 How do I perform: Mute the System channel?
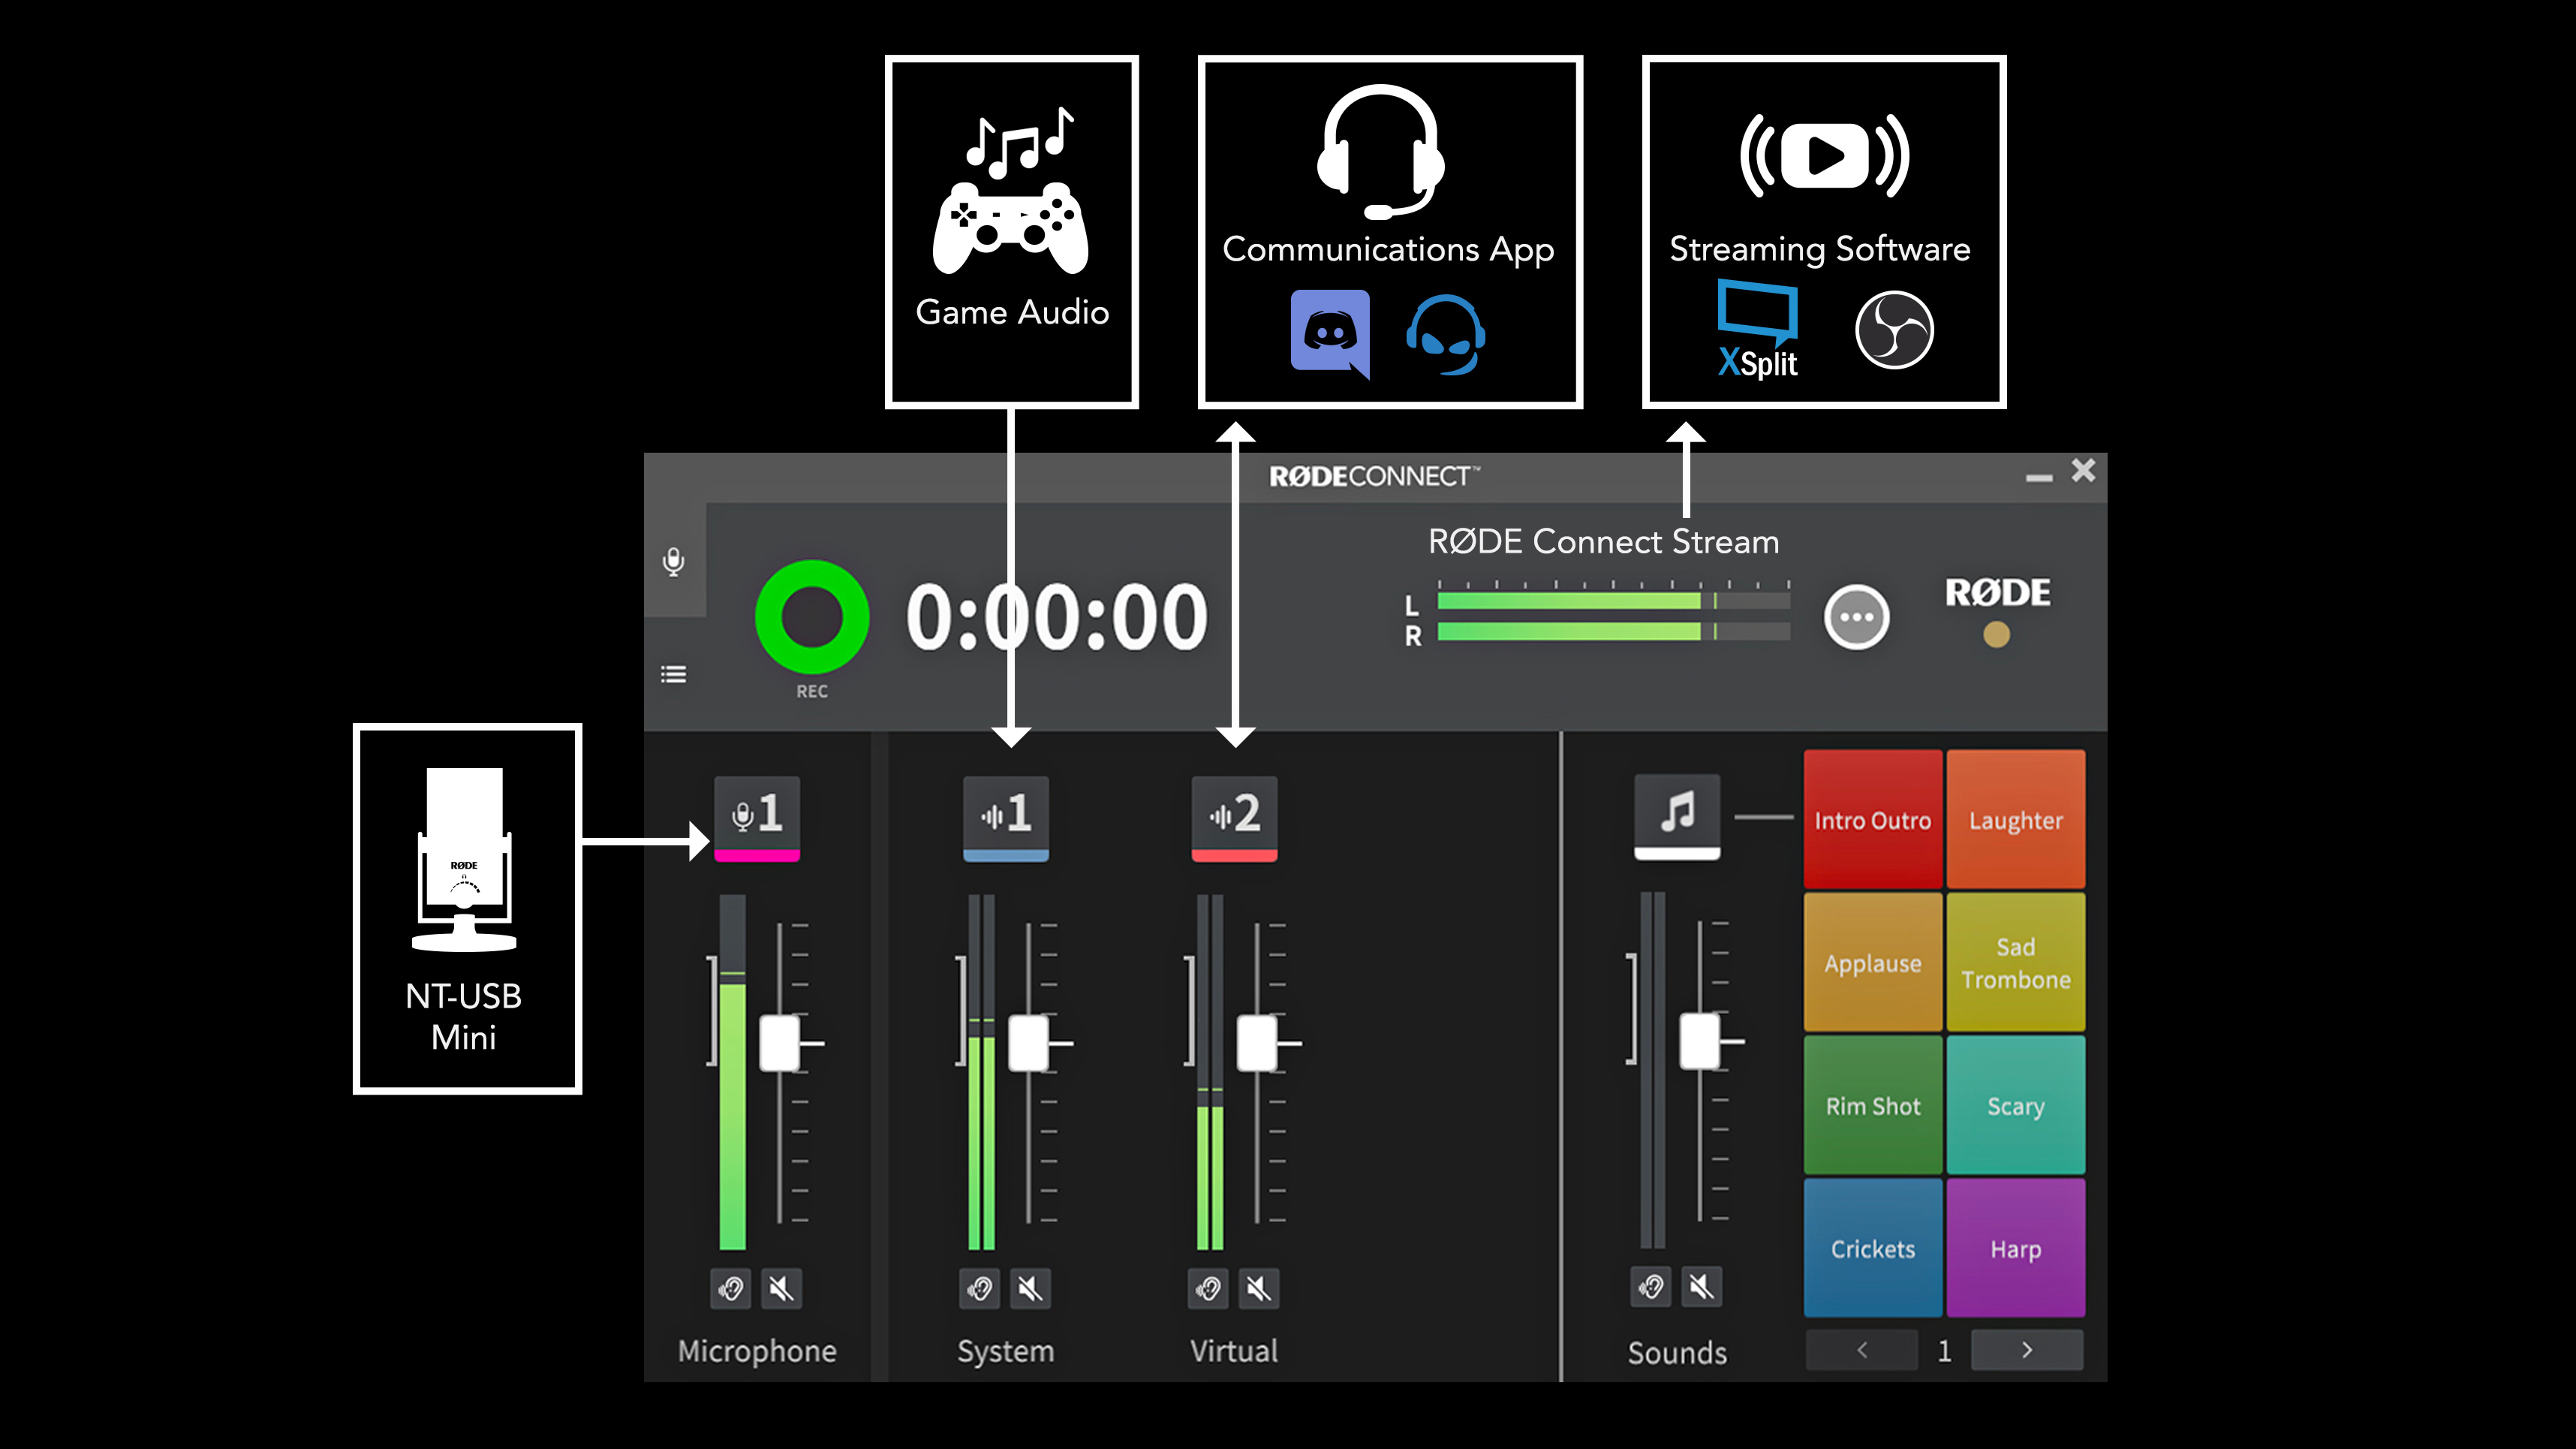(1030, 1288)
